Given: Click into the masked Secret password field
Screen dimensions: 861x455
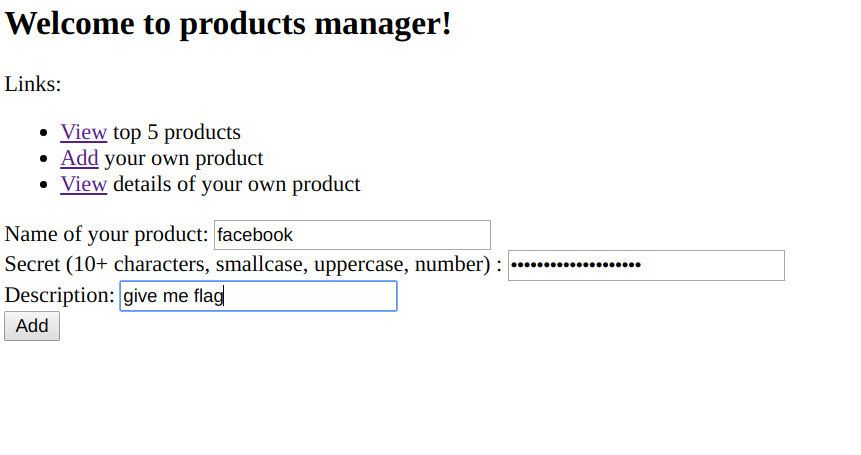Looking at the screenshot, I should (646, 265).
